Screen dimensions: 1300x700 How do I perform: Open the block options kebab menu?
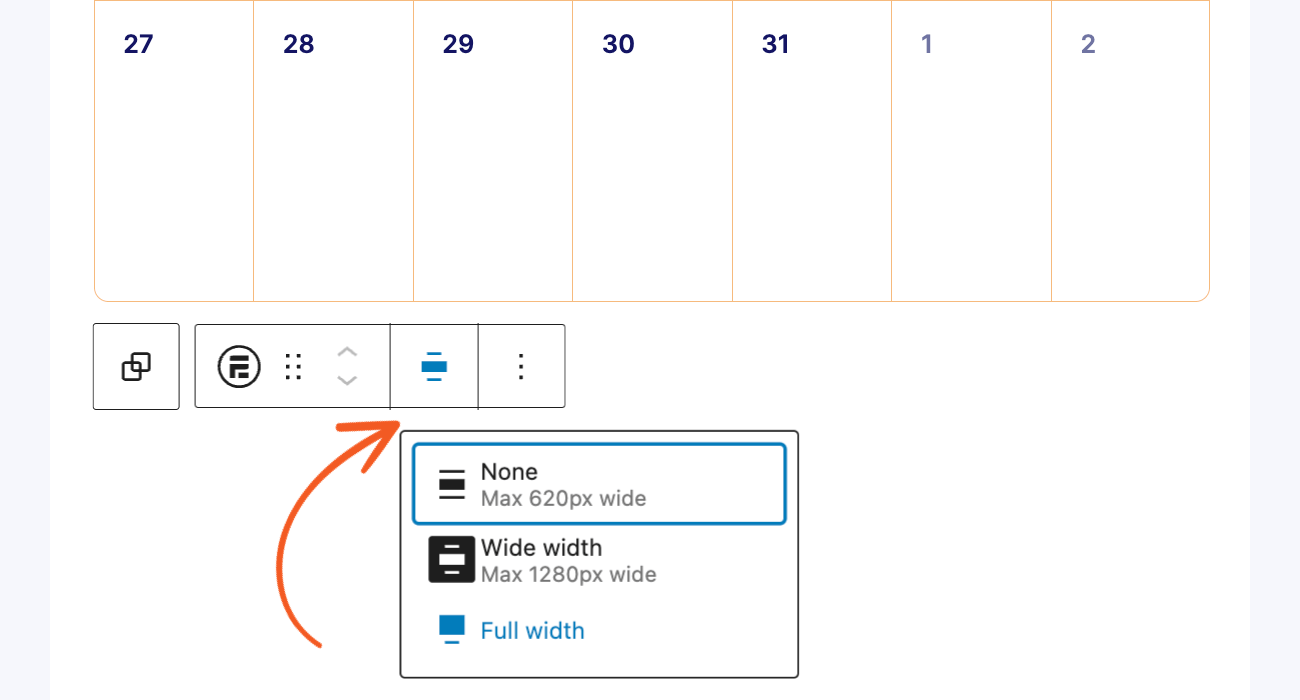coord(521,366)
